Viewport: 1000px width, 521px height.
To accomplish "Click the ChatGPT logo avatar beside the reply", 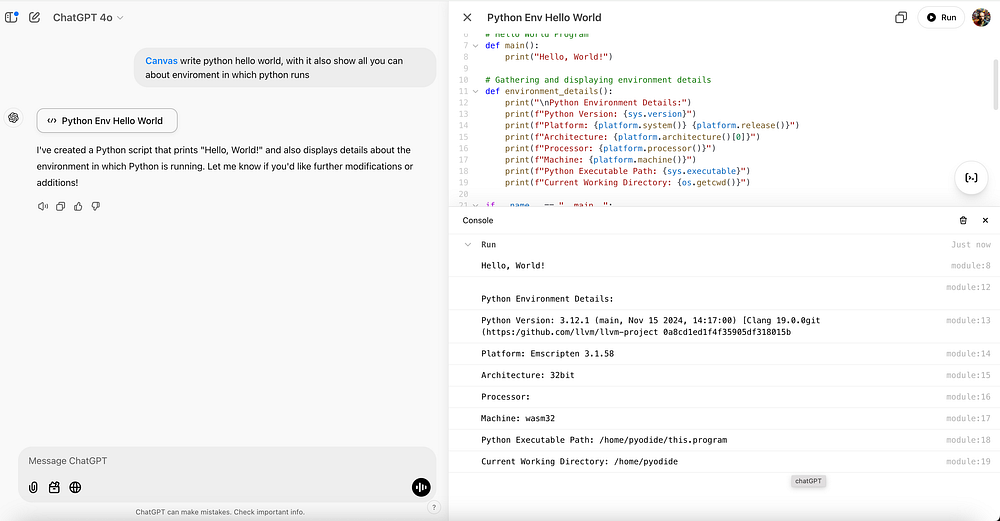I will [x=13, y=118].
